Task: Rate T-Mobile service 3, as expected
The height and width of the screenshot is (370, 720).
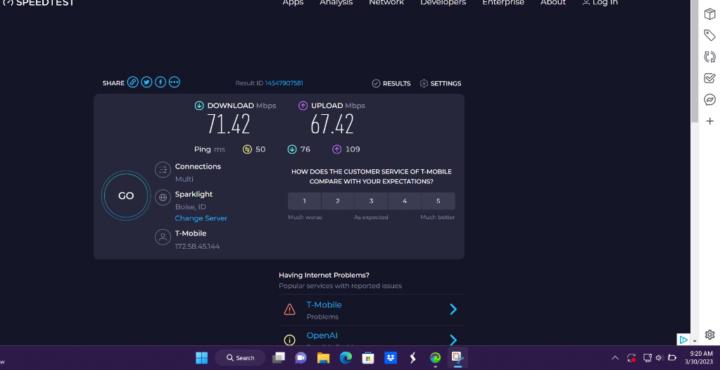Action: [x=371, y=201]
